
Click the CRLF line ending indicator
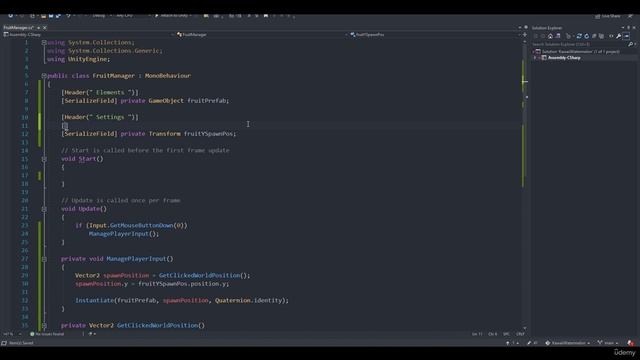520,334
